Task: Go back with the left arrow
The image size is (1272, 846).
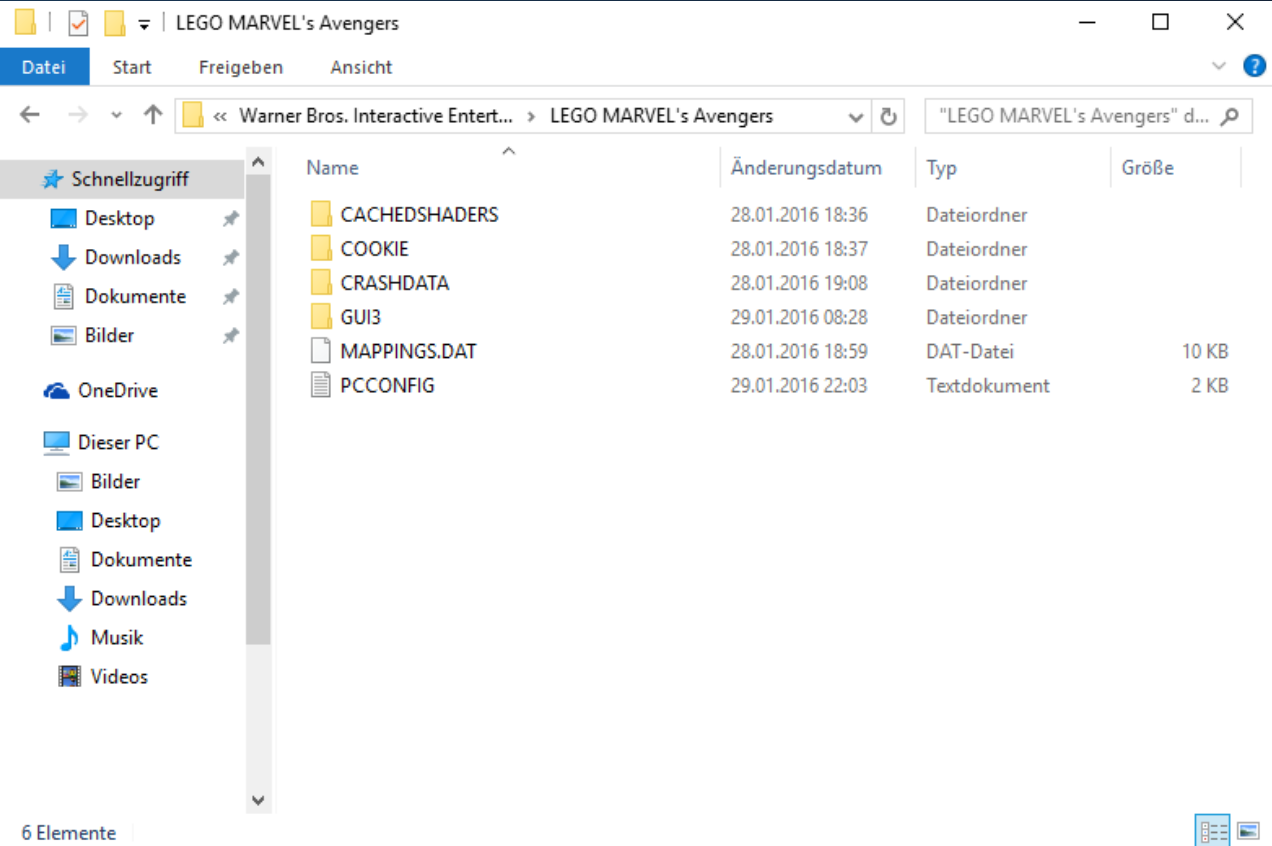Action: (x=30, y=115)
